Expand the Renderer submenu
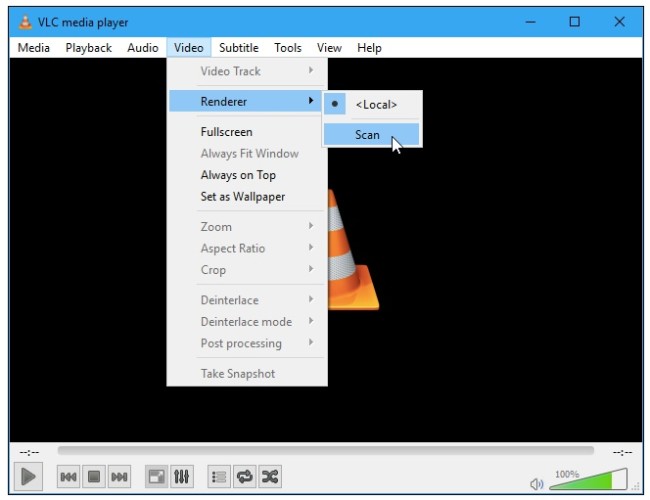 [x=245, y=102]
